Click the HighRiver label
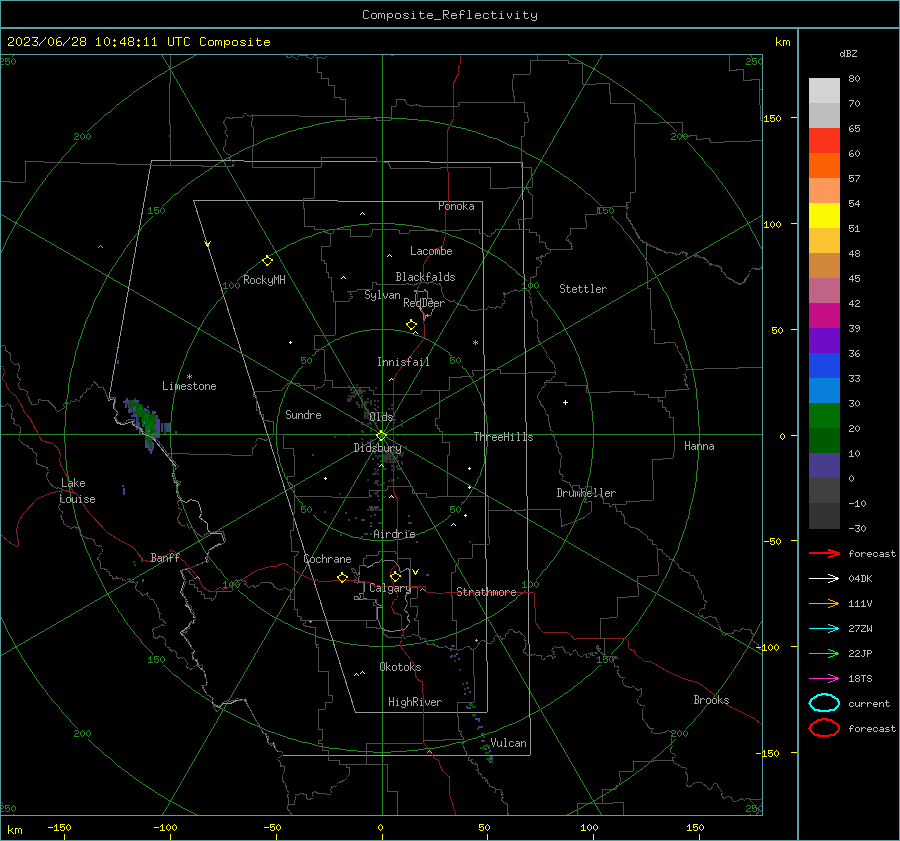 click(x=415, y=702)
